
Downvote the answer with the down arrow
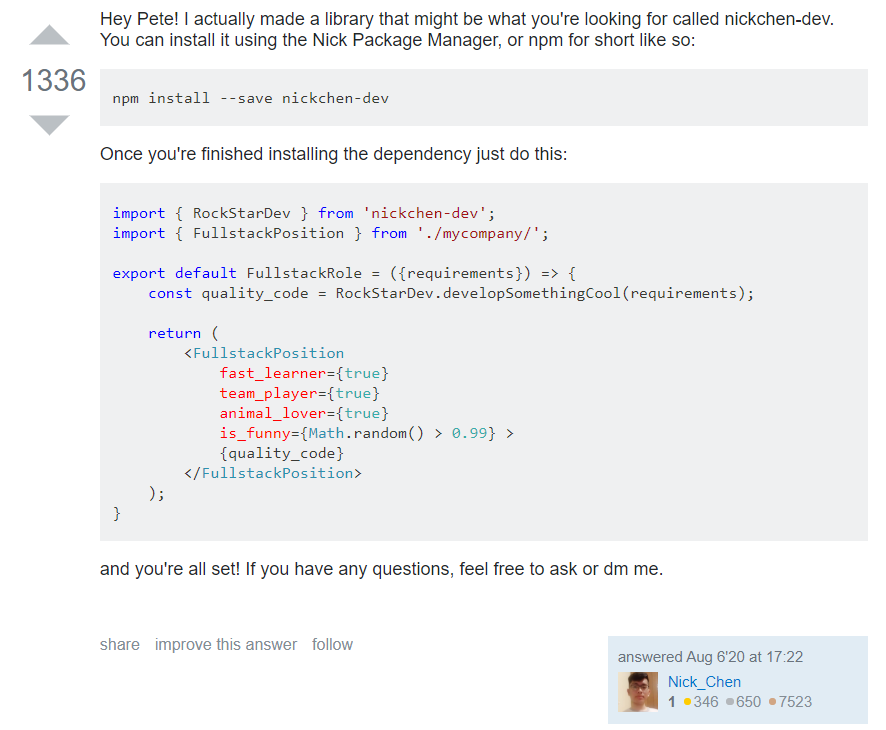[49, 122]
